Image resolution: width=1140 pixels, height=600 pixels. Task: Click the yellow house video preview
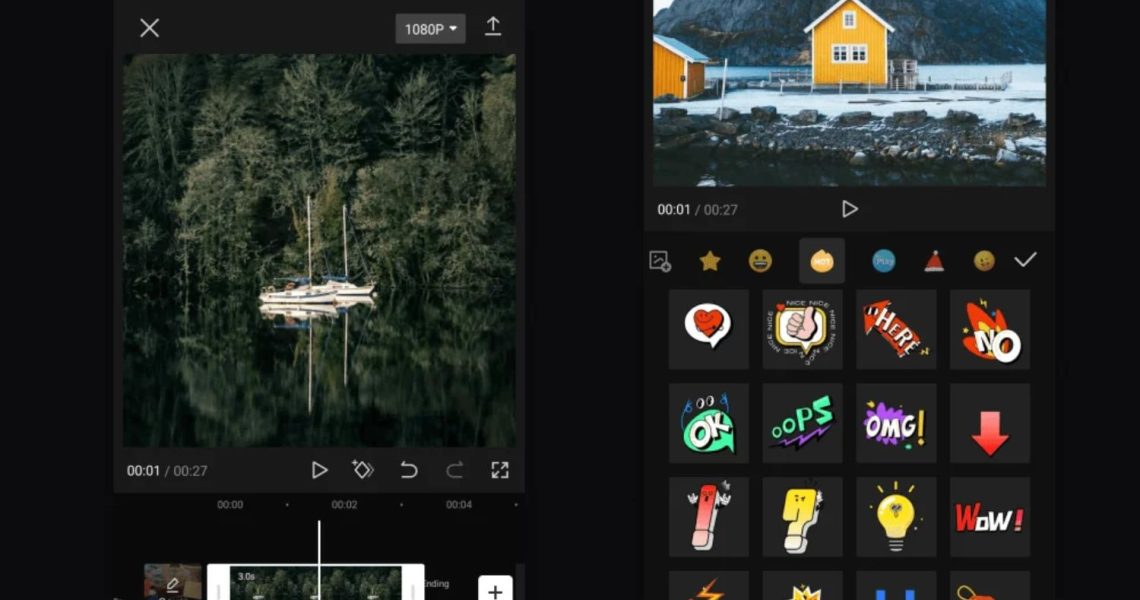point(849,93)
